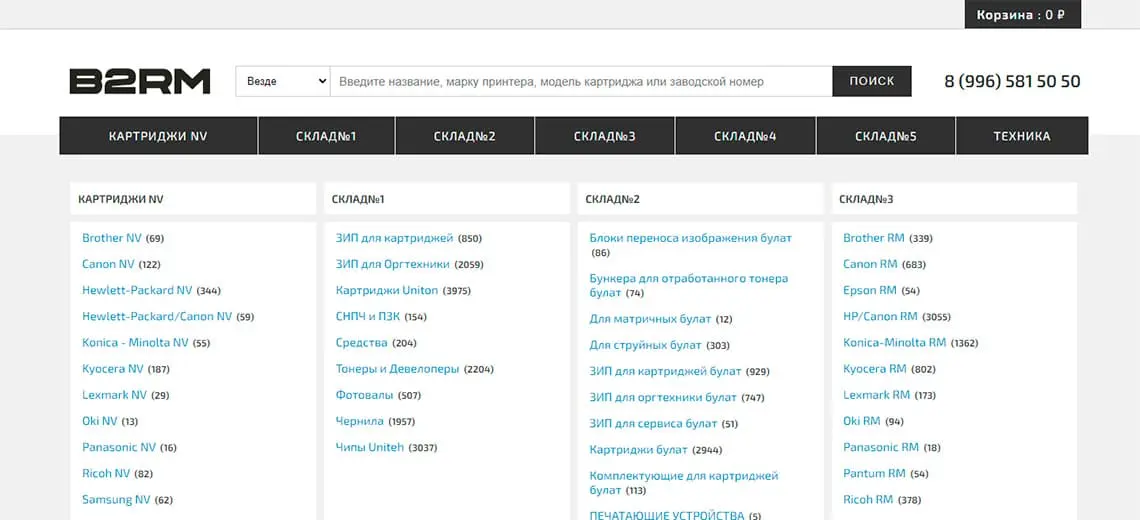
Task: Open Ricoh NV category link
Action: click(106, 473)
